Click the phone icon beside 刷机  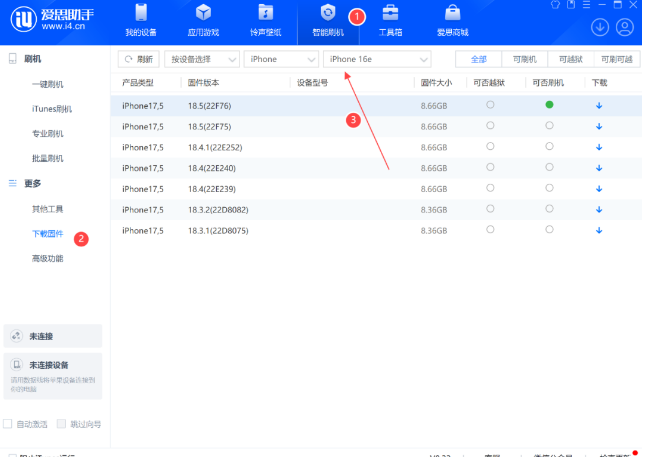pyautogui.click(x=13, y=59)
